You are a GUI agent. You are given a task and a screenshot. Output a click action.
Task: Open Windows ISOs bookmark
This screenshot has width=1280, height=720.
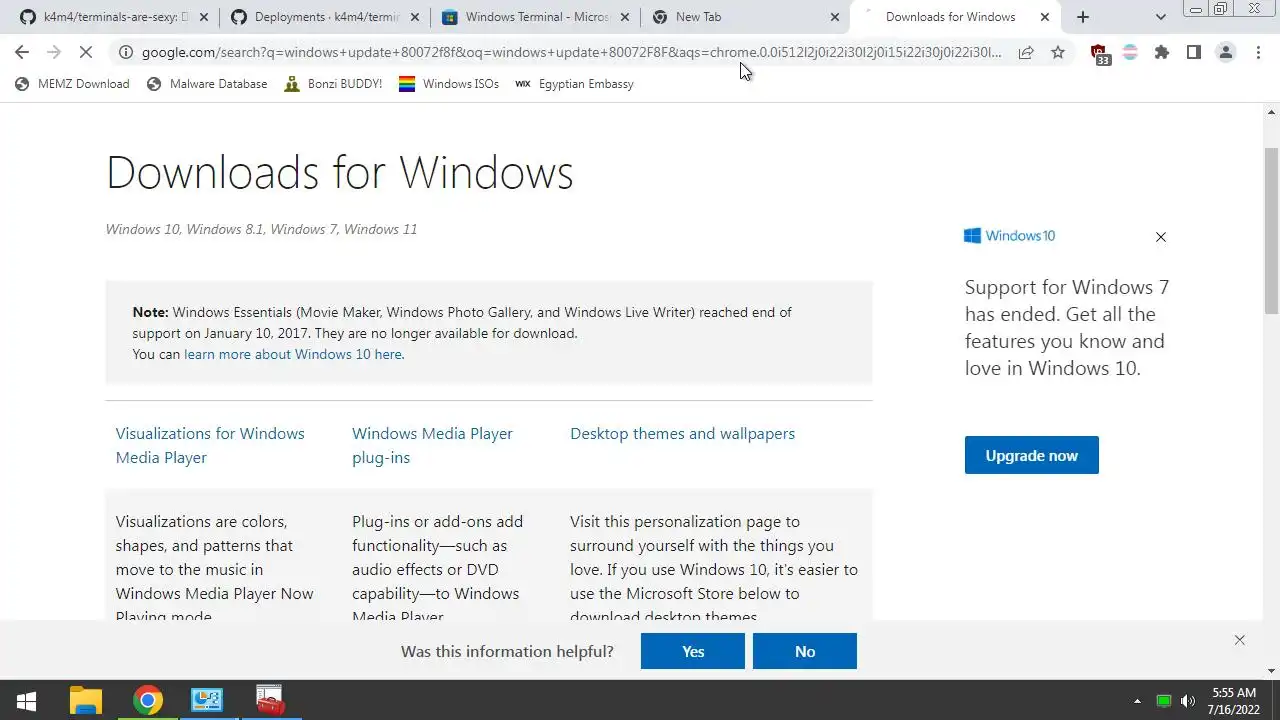(x=449, y=84)
